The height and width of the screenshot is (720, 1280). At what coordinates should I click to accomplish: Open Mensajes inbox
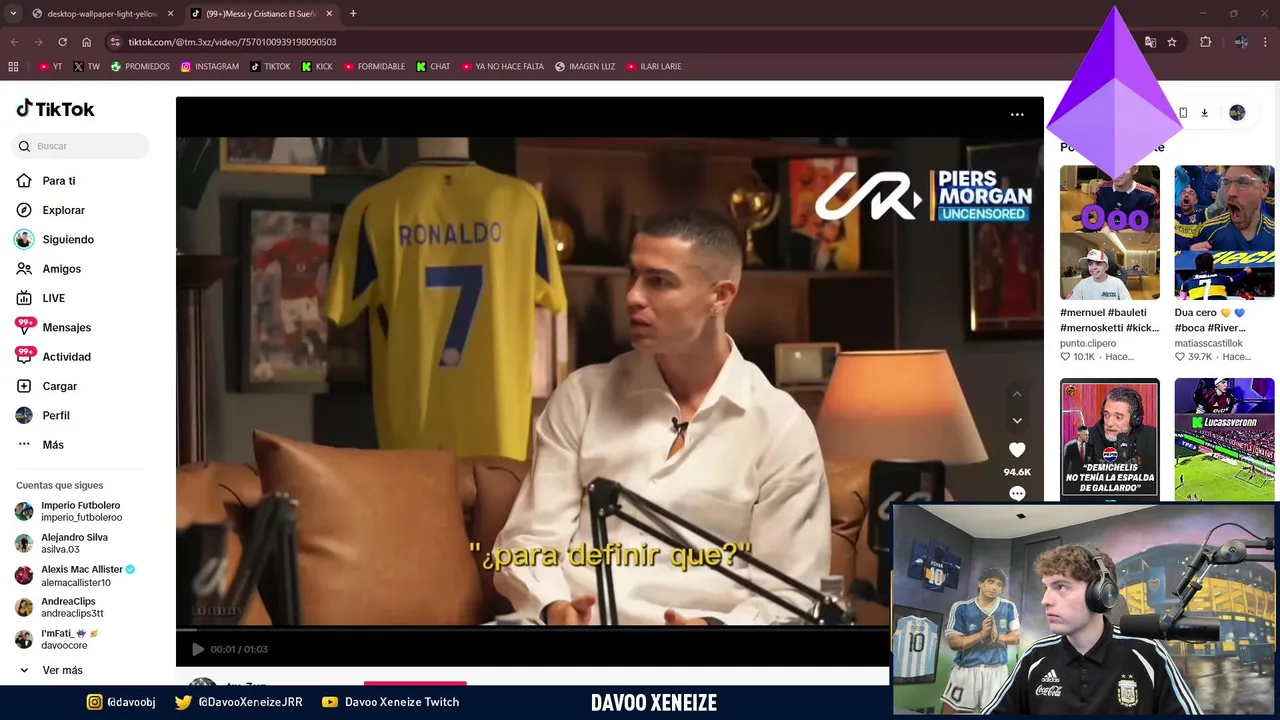pyautogui.click(x=66, y=328)
